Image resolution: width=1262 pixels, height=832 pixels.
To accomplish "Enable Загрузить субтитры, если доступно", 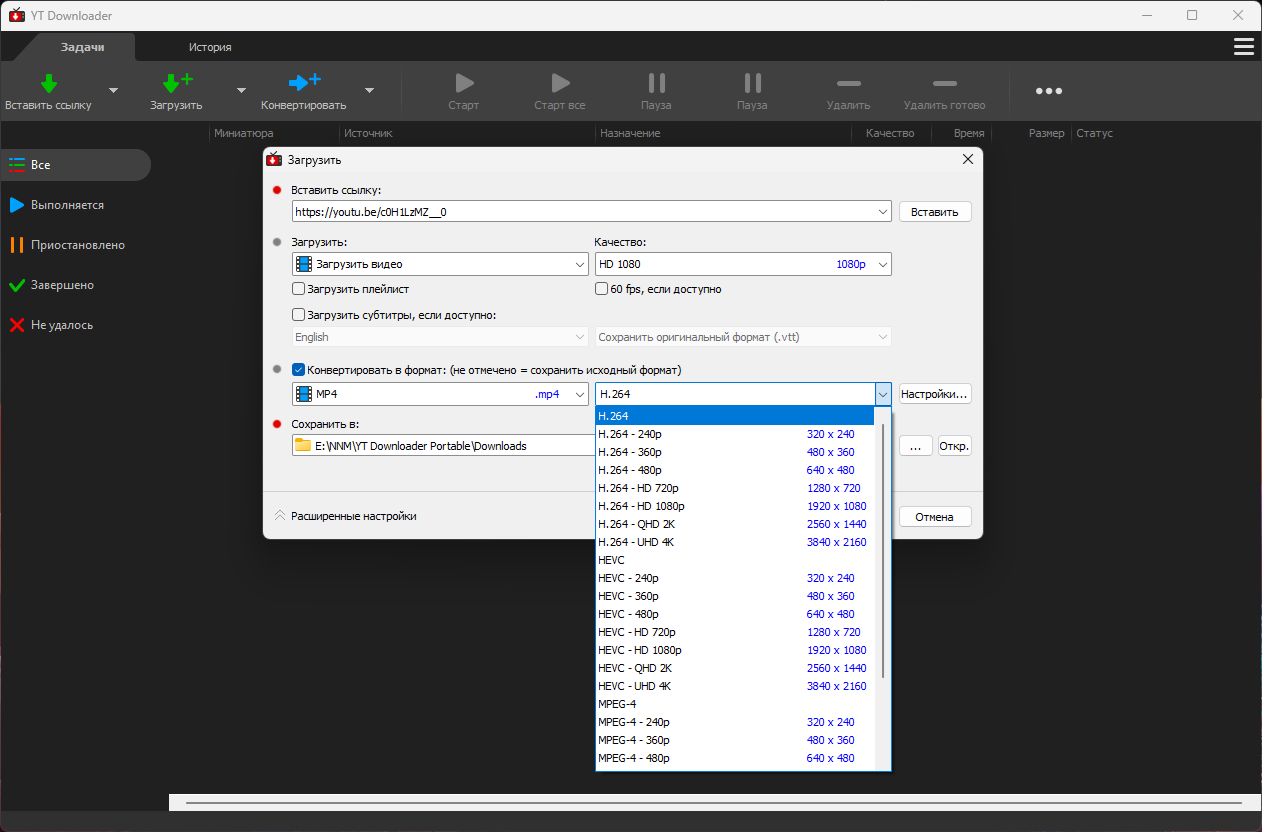I will pos(298,315).
